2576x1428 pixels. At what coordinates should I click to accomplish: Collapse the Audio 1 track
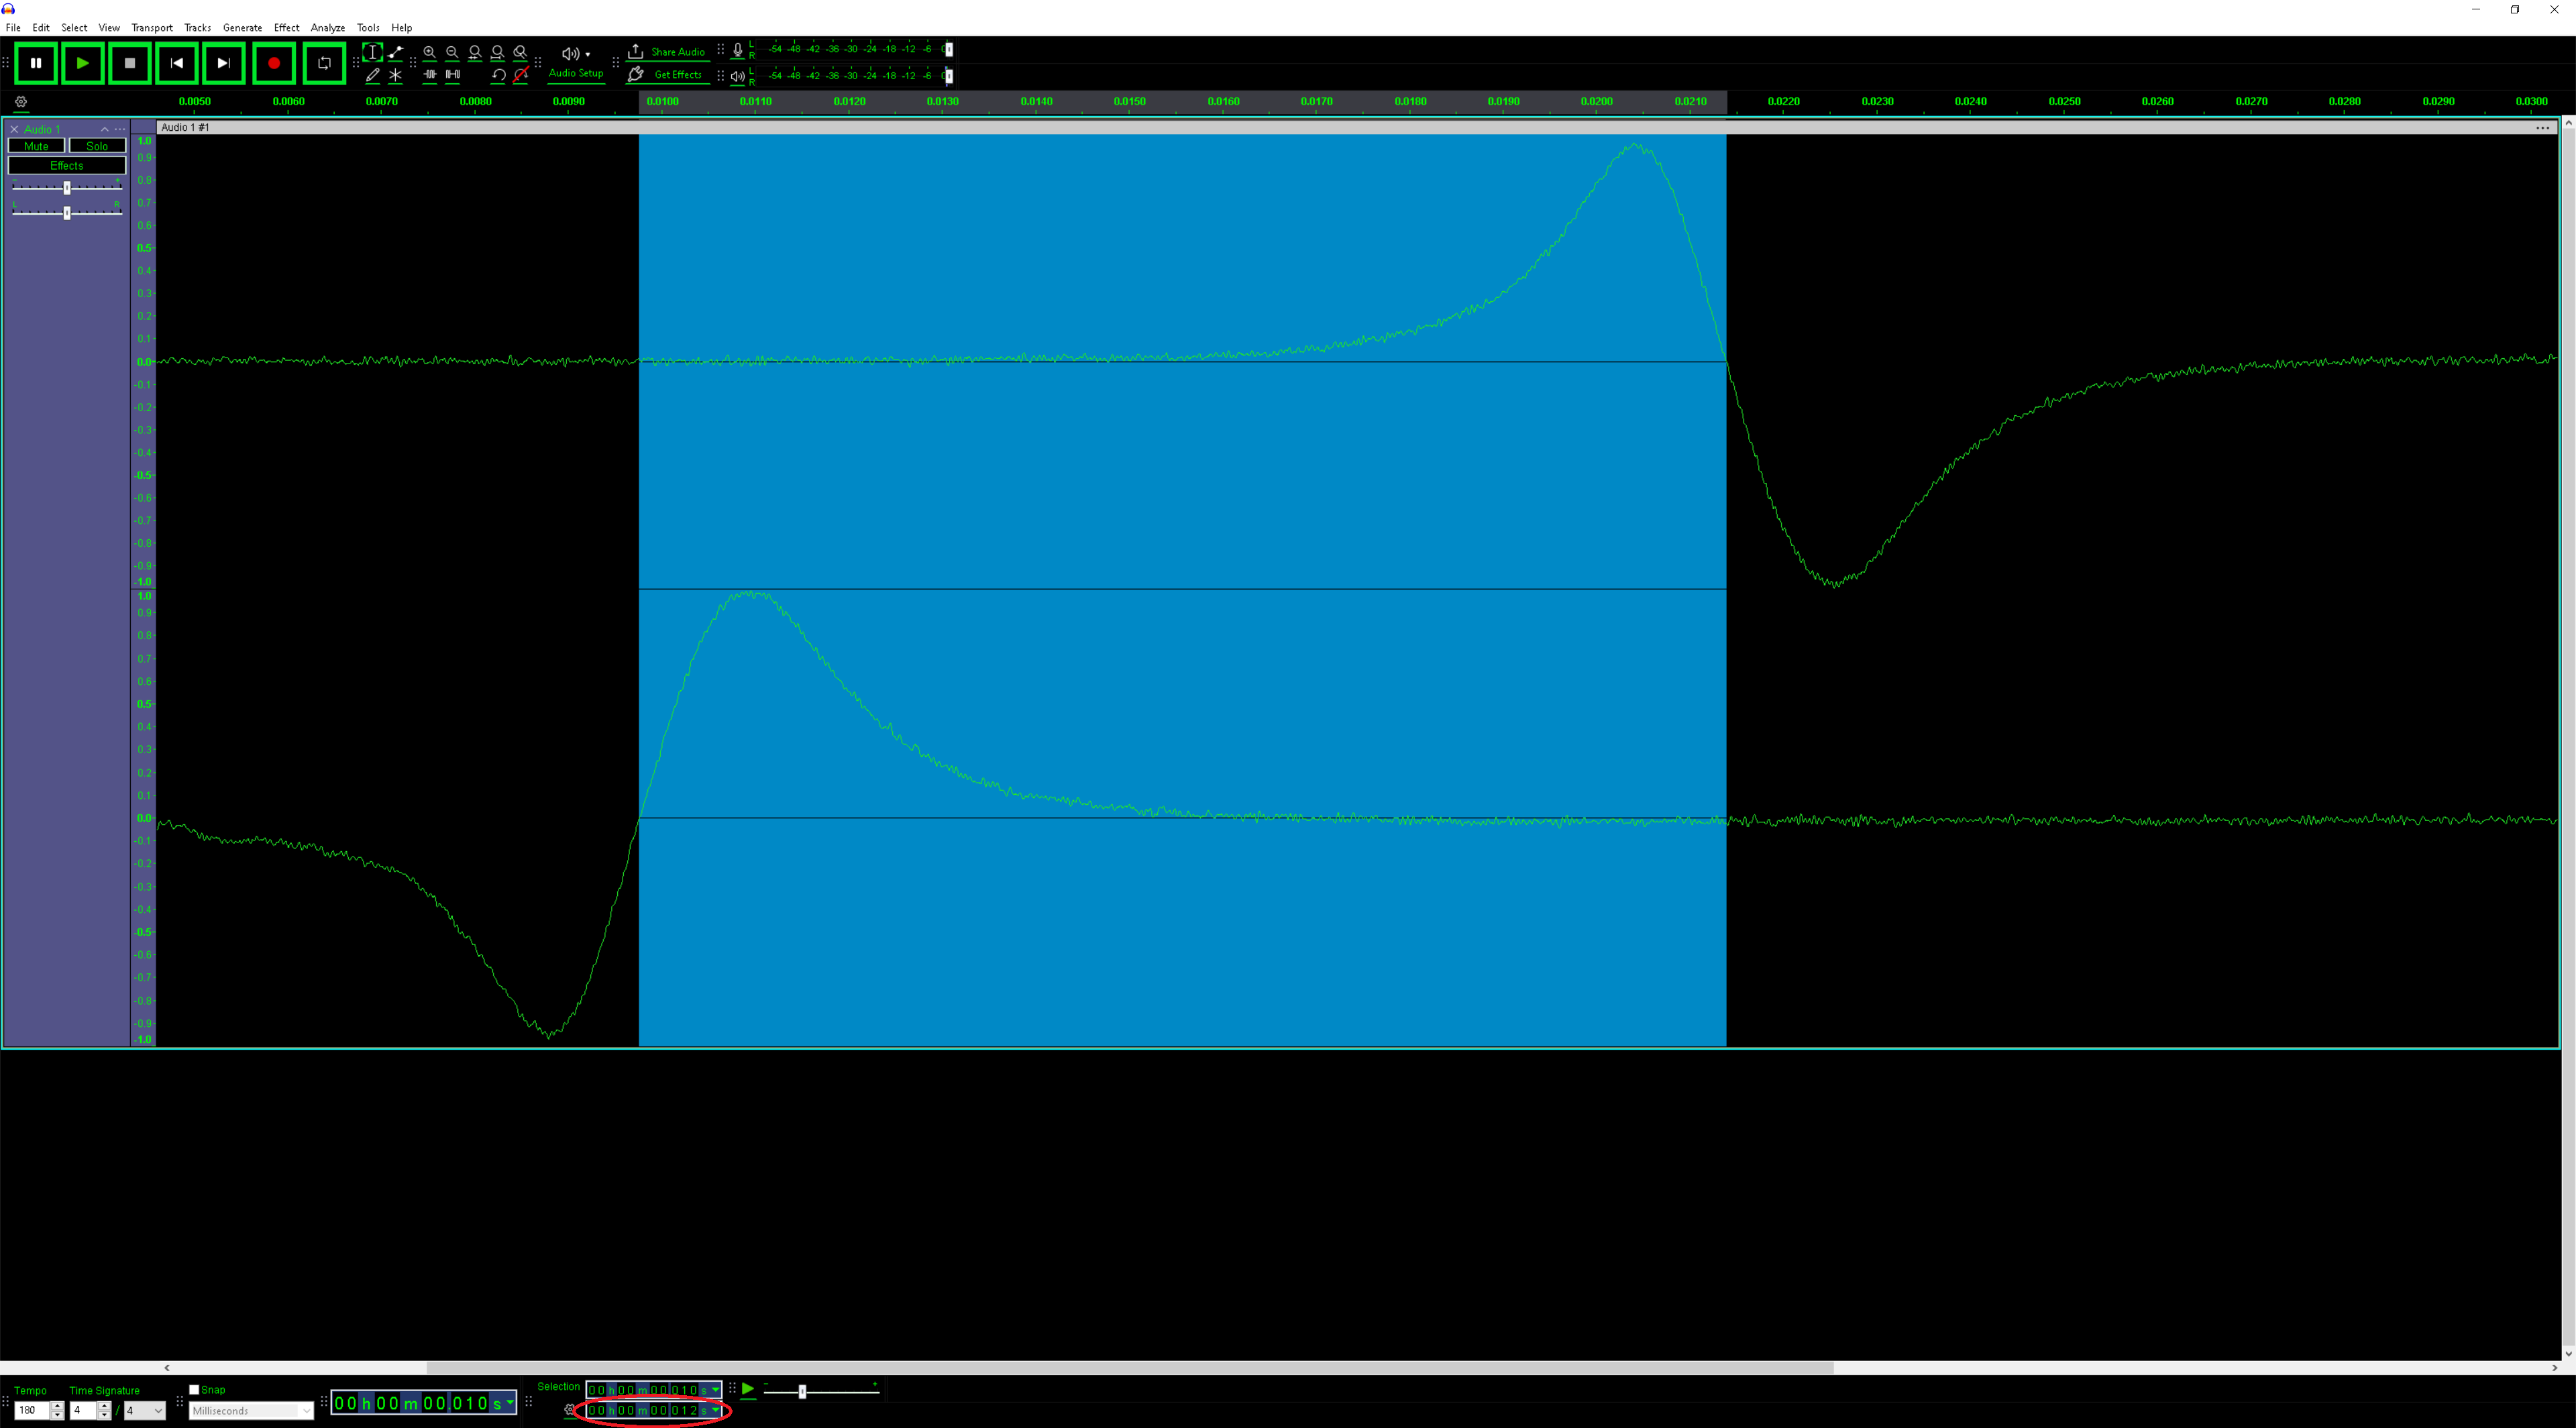[x=104, y=129]
